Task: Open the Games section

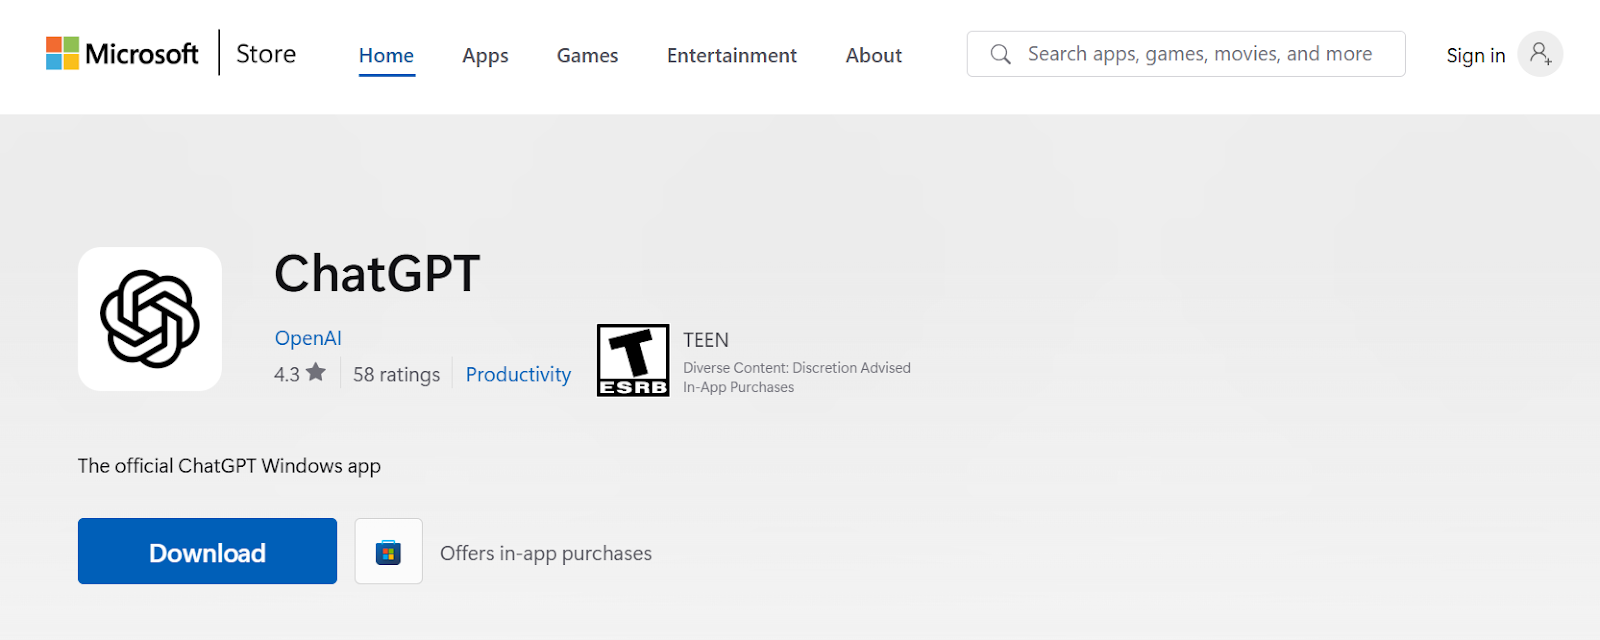Action: click(x=587, y=56)
